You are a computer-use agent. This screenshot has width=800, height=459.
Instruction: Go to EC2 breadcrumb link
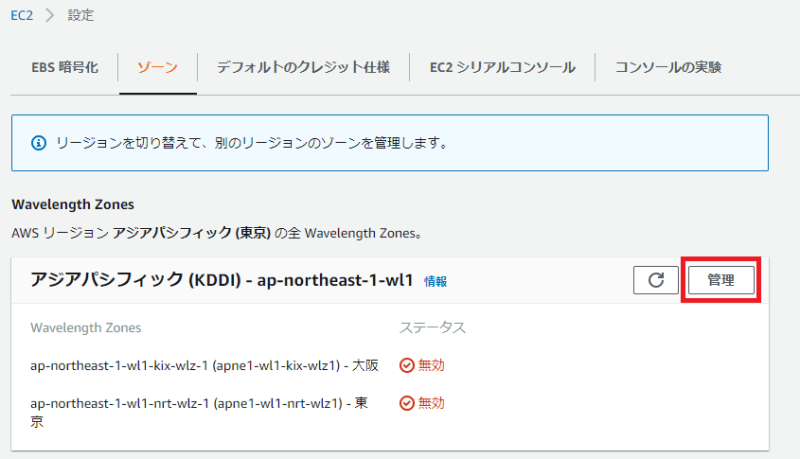click(22, 16)
